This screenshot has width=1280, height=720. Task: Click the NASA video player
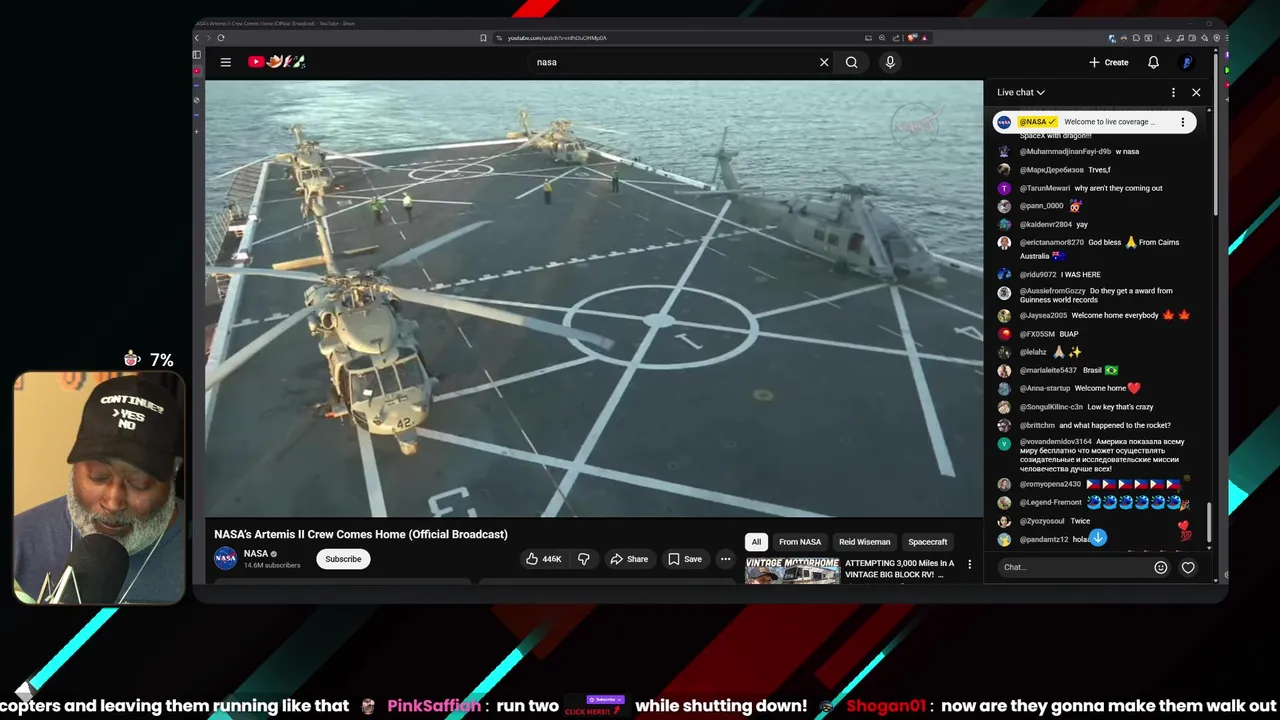click(x=594, y=298)
